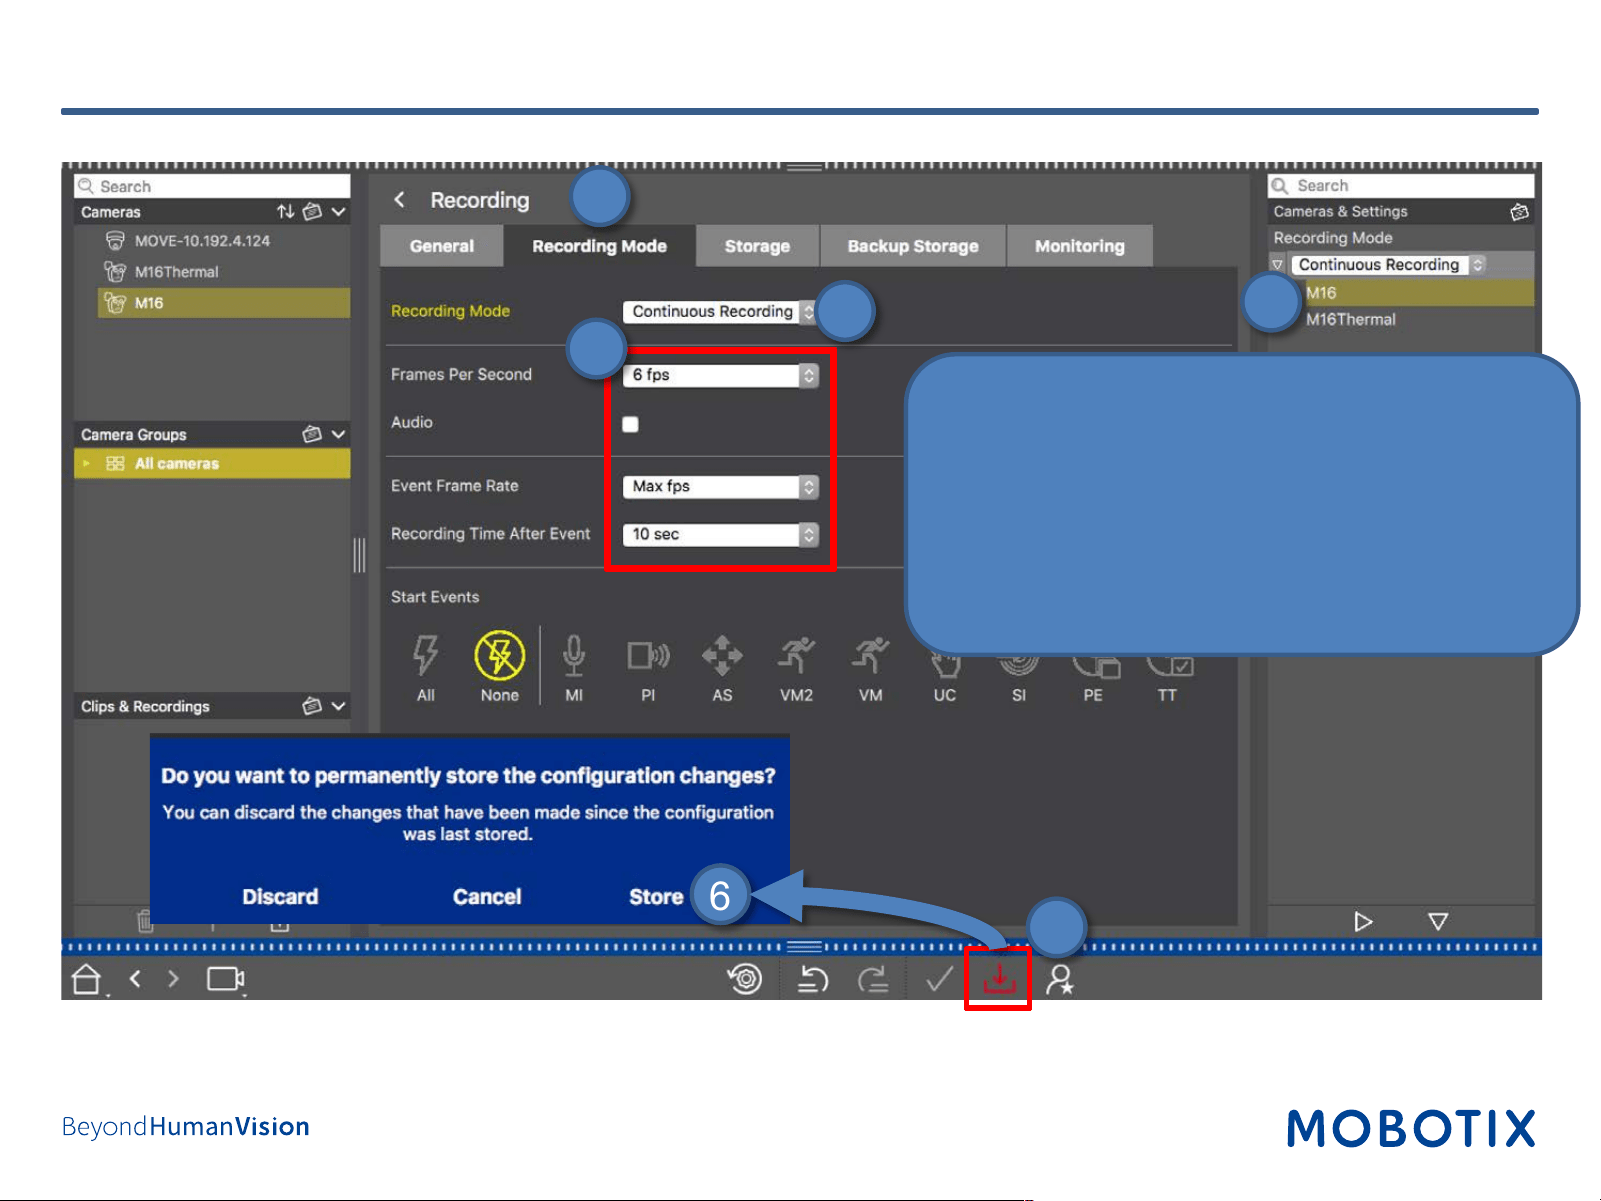Undo the last configuration change
Image resolution: width=1601 pixels, height=1201 pixels.
pos(813,980)
